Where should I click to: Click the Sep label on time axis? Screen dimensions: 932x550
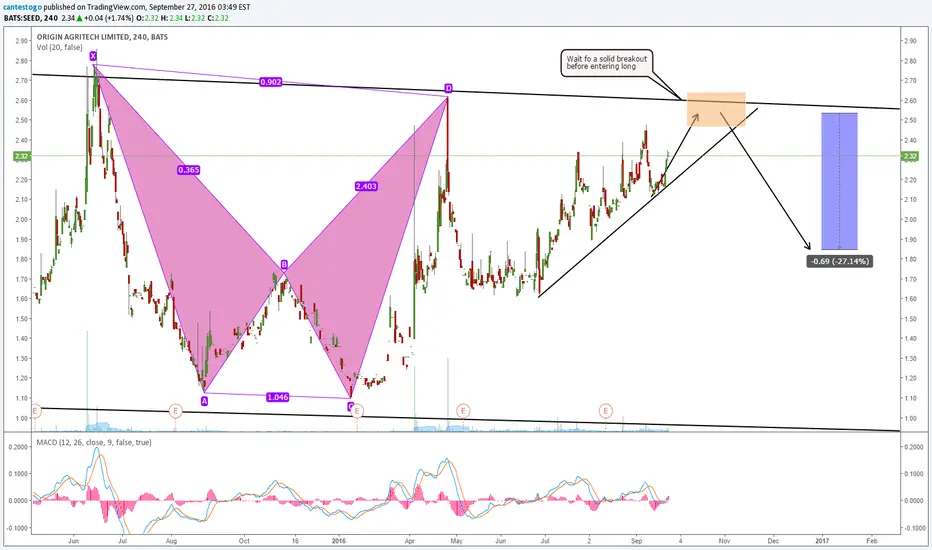point(637,541)
